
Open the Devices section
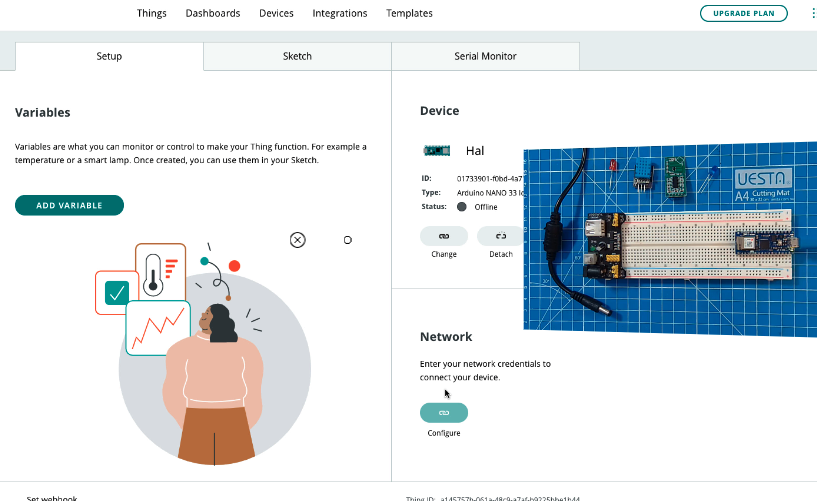276,13
